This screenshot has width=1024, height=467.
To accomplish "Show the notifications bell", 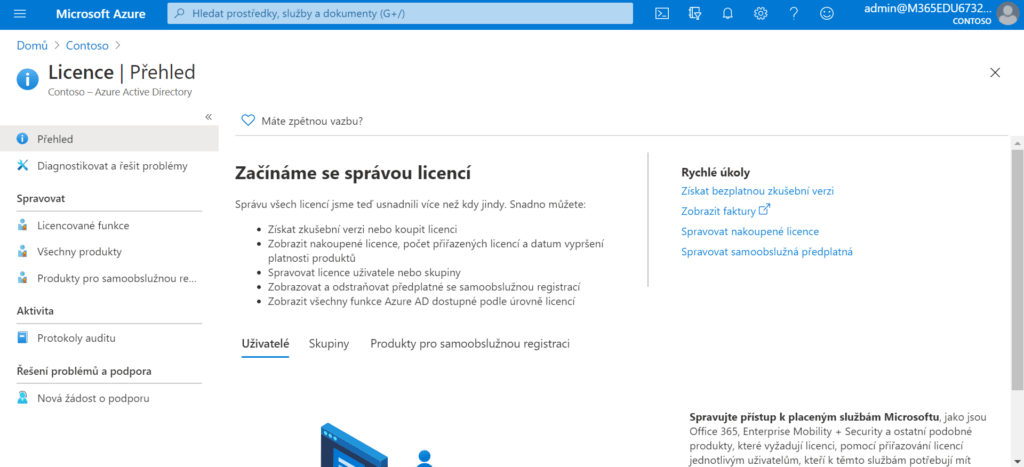I will [728, 14].
